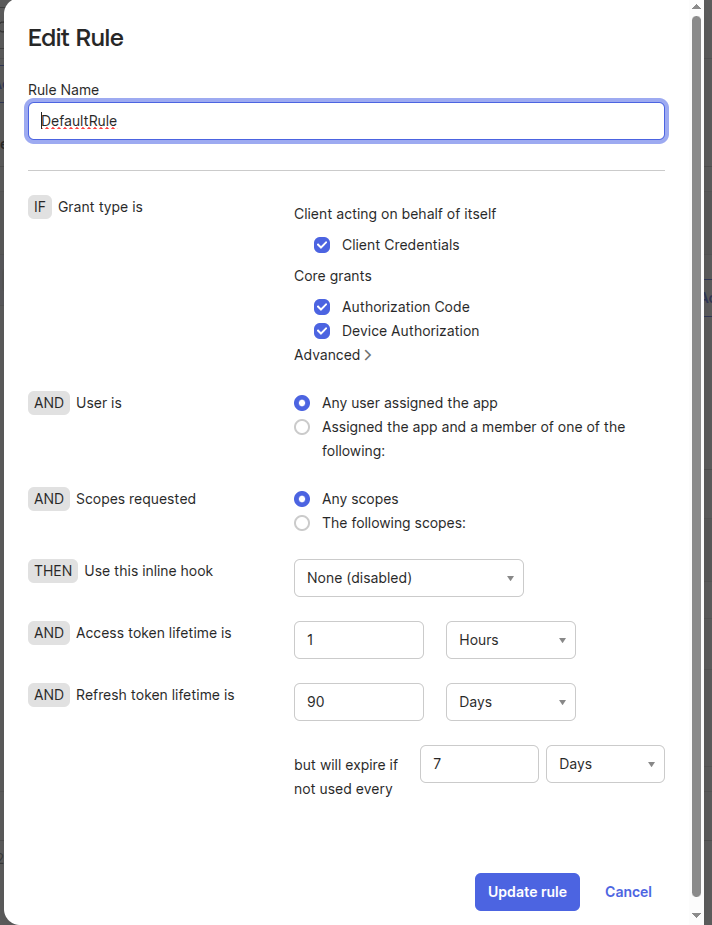Choose 'The following scopes' radio option
Image resolution: width=712 pixels, height=925 pixels.
pyautogui.click(x=302, y=523)
